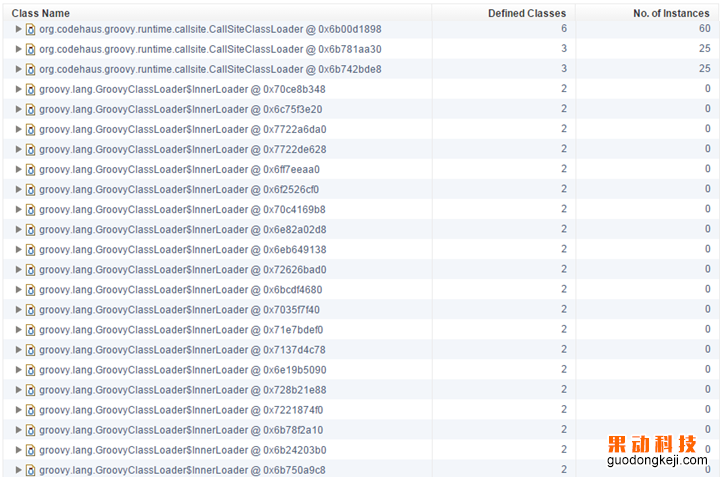Expand the InnerLoader @ 0x6c75f3e20 node
The height and width of the screenshot is (479, 722).
18,109
